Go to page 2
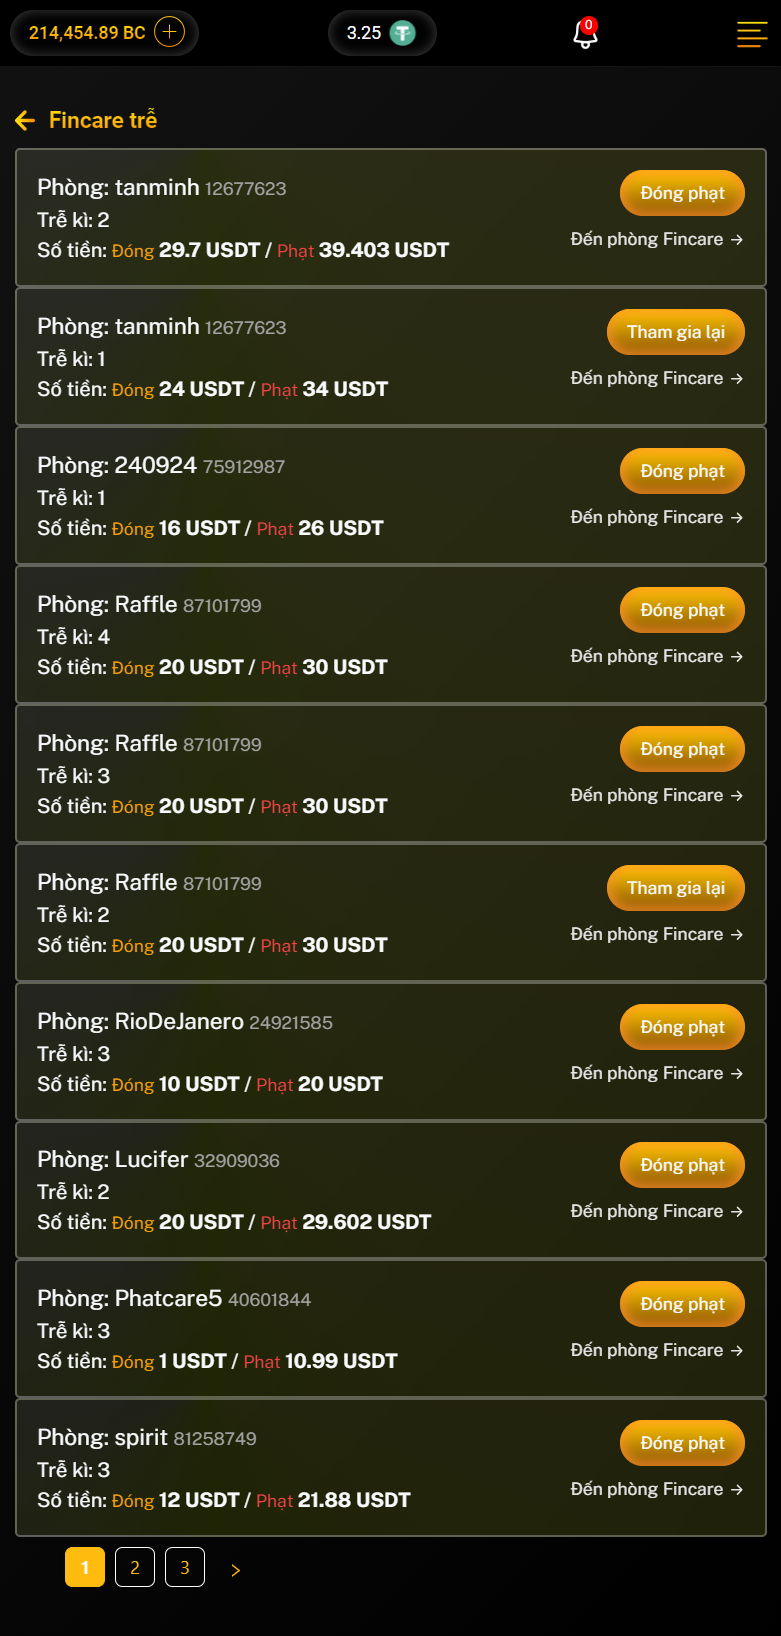The image size is (781, 1636). pyautogui.click(x=135, y=1567)
